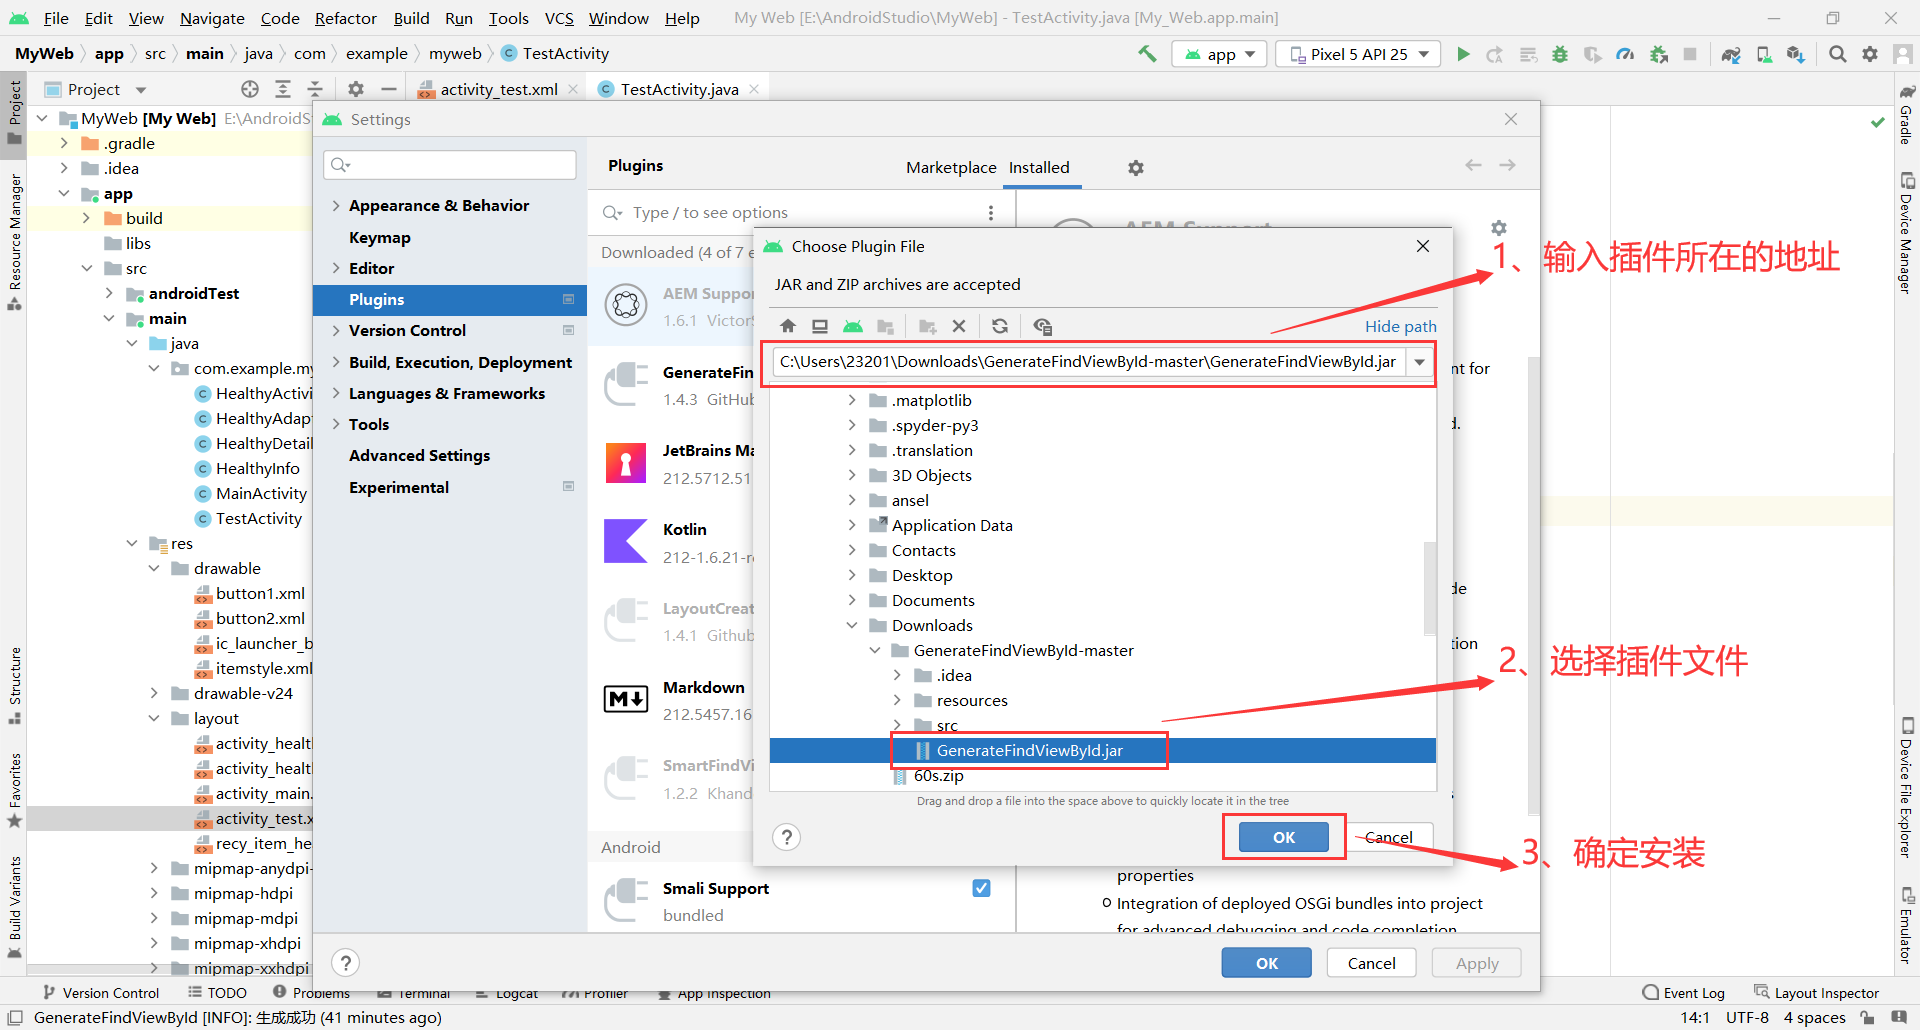
Task: Open the Device Manager toolbar icon
Action: (1764, 54)
